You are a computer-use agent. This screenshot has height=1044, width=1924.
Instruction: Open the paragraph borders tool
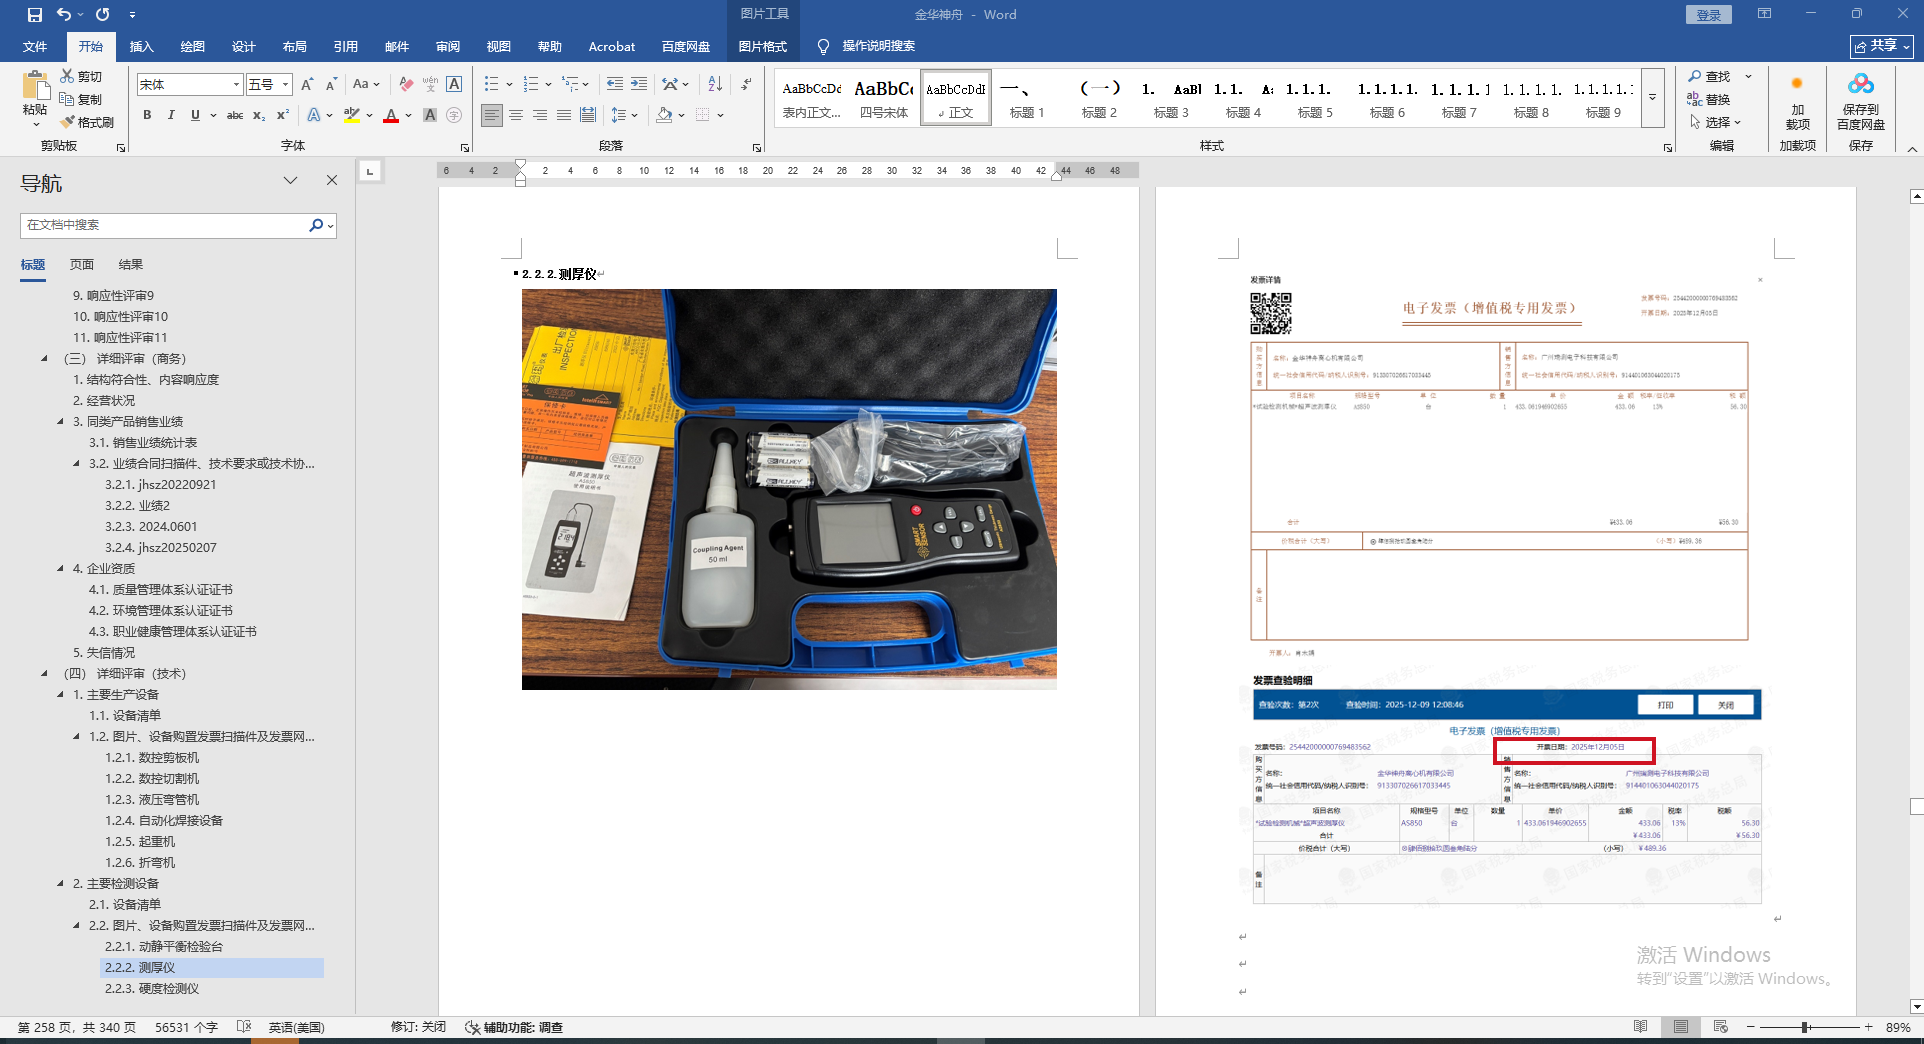[x=703, y=115]
